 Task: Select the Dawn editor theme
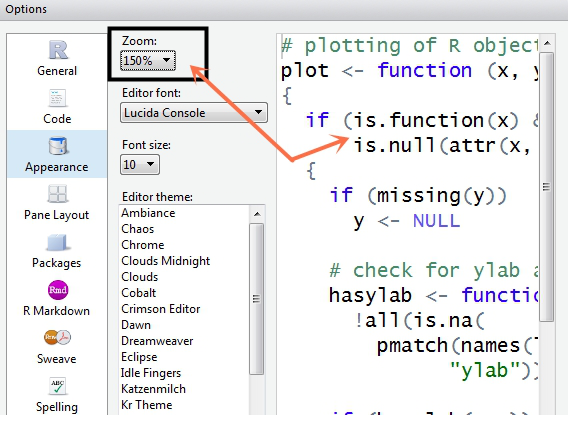[x=136, y=325]
